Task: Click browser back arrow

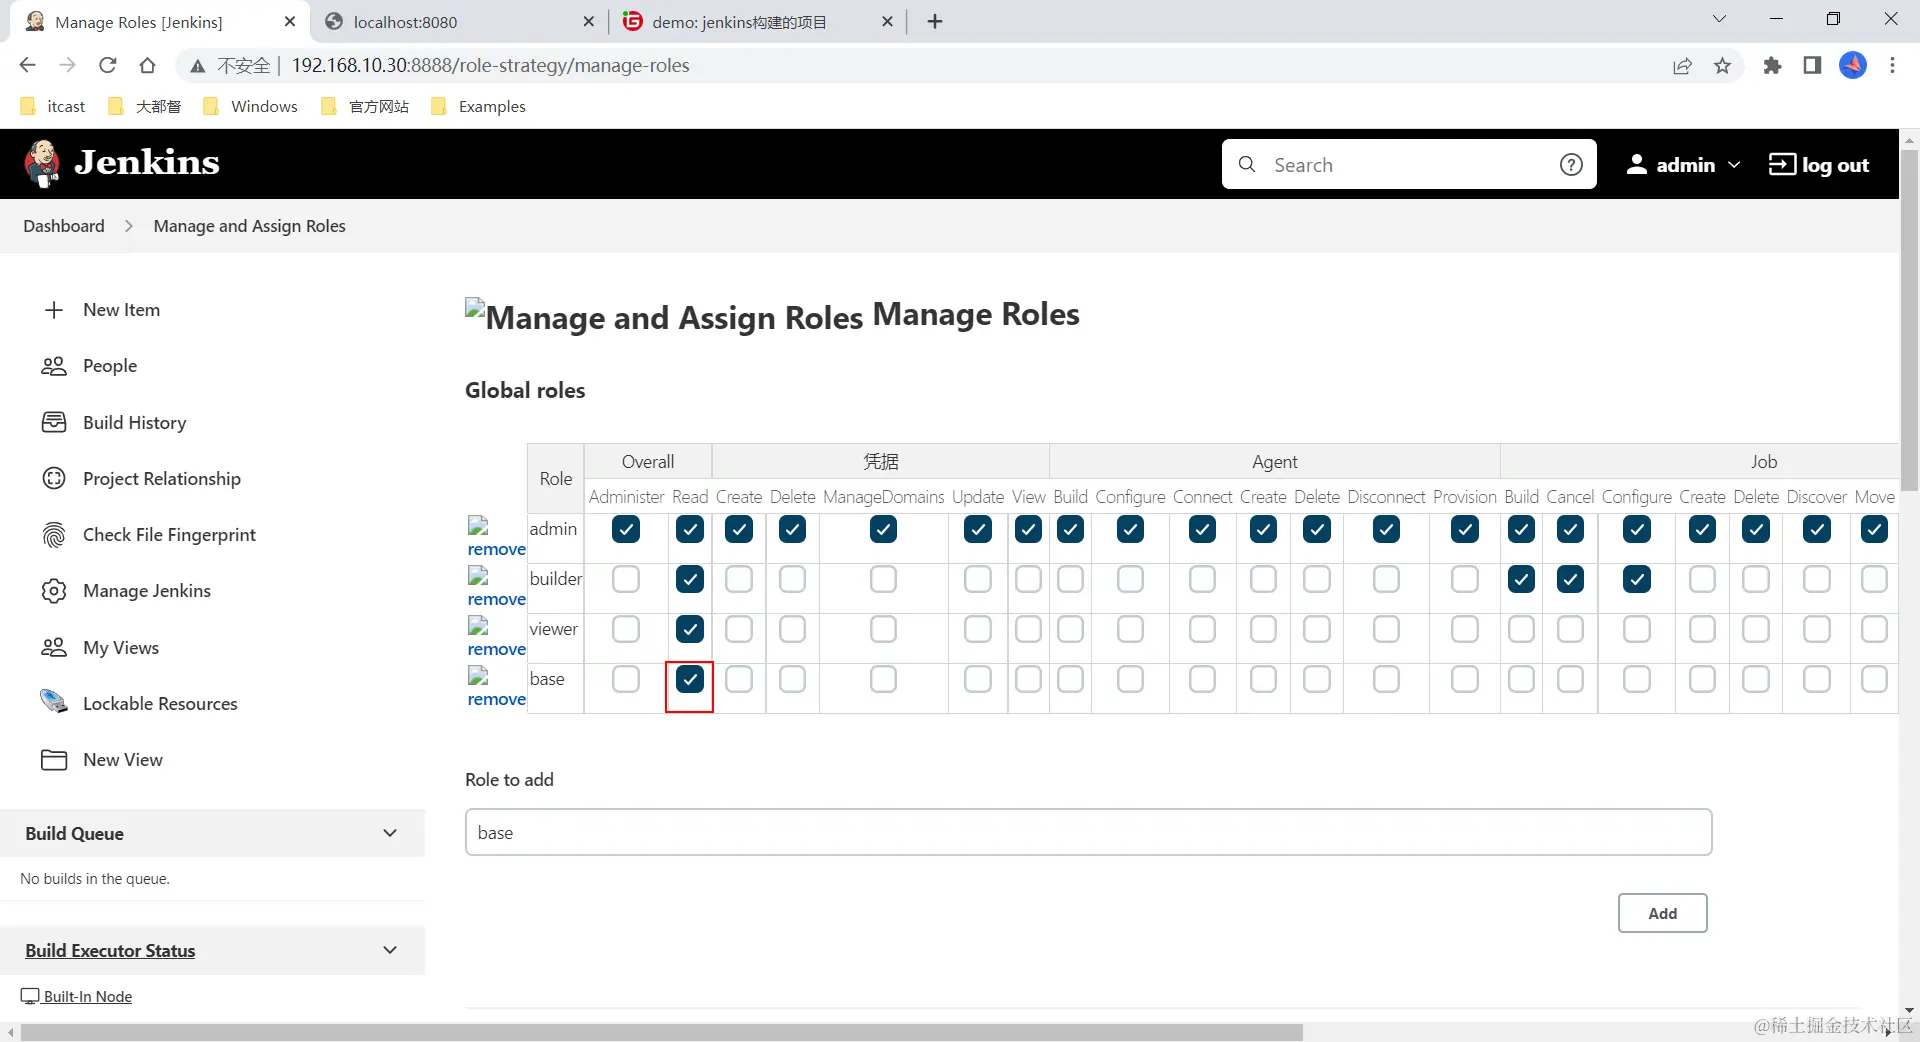Action: click(x=27, y=65)
